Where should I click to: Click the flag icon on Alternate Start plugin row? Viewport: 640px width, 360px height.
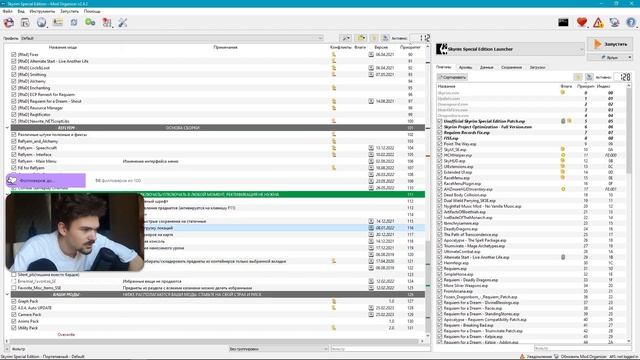(563, 257)
